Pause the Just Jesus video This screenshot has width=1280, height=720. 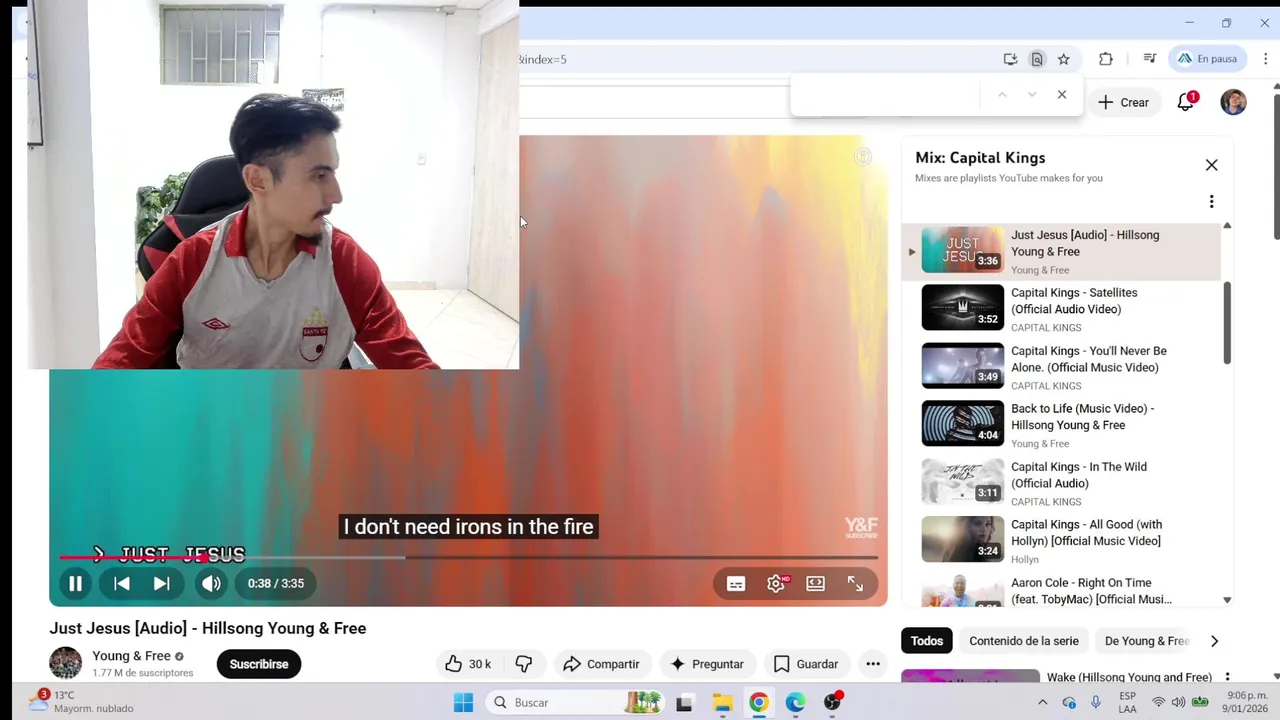pyautogui.click(x=75, y=584)
